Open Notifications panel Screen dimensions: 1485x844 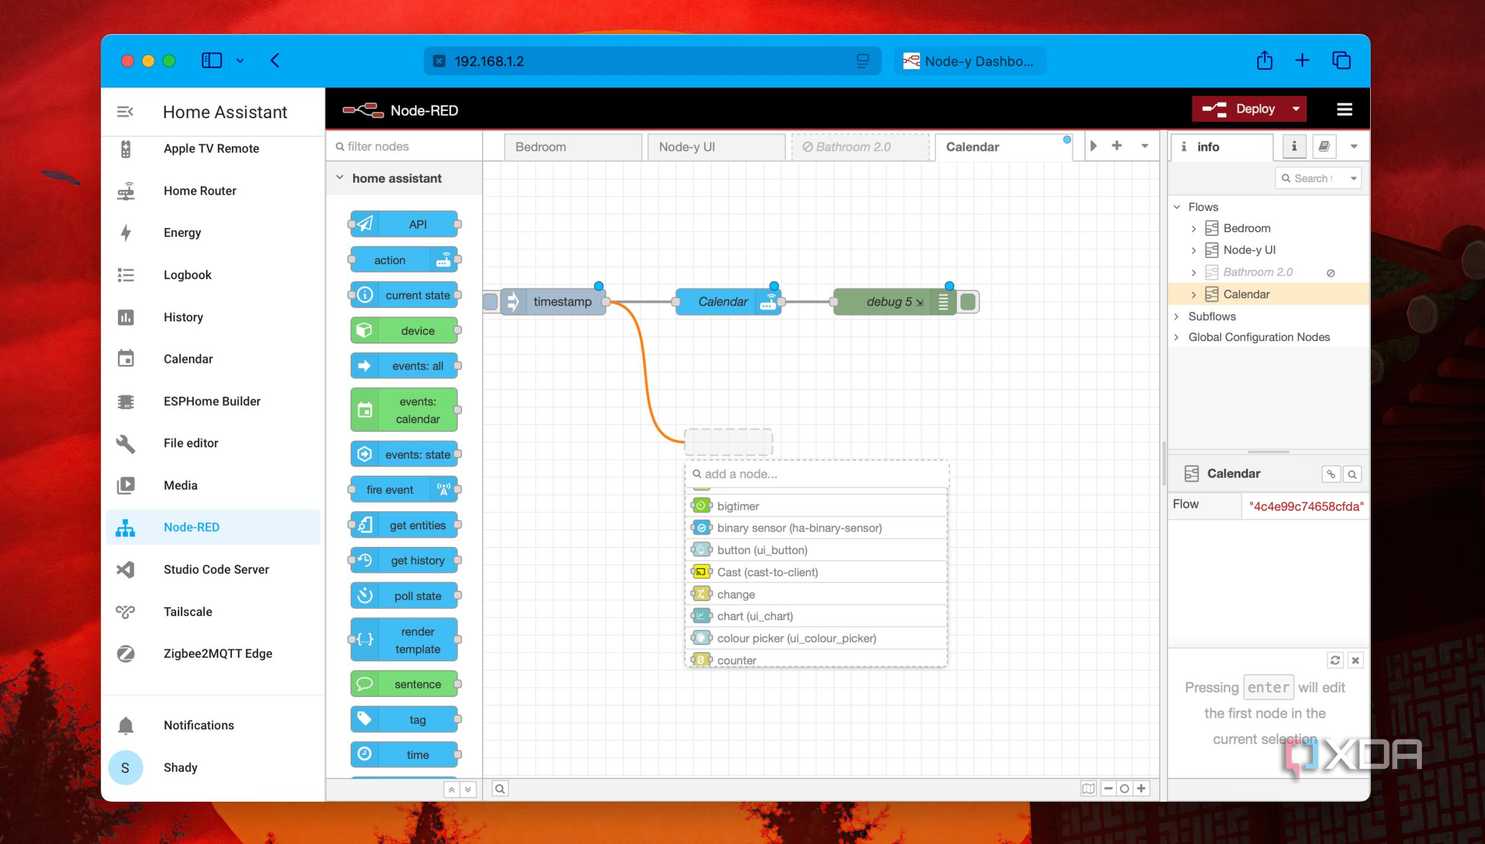[212, 725]
